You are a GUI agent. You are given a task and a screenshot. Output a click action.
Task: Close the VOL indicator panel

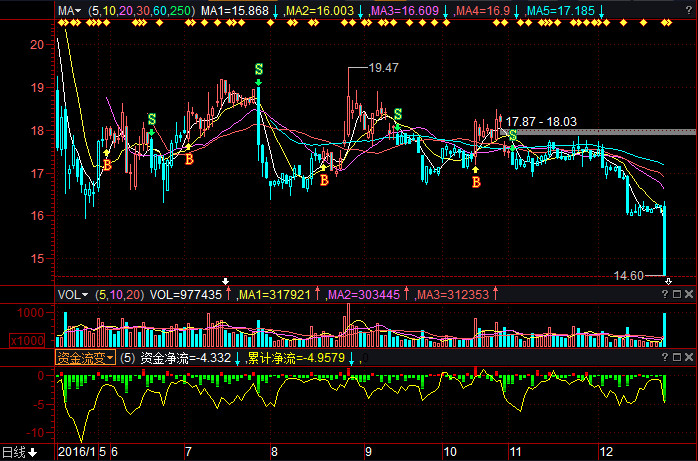tap(690, 295)
